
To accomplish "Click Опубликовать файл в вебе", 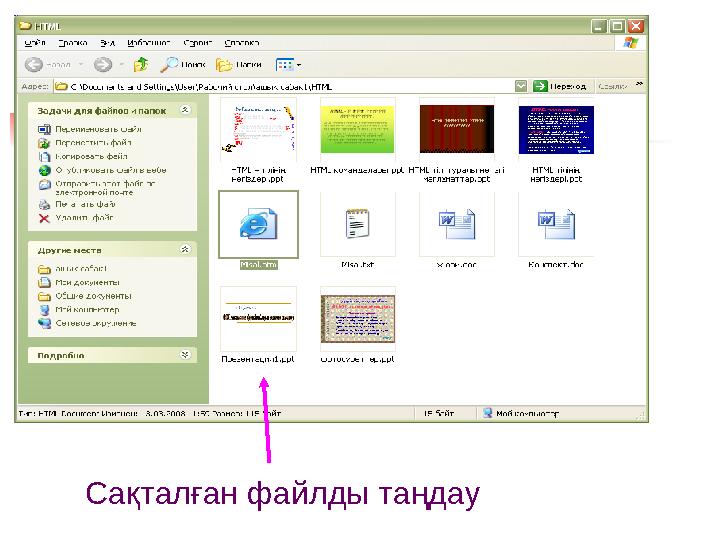I will point(111,170).
